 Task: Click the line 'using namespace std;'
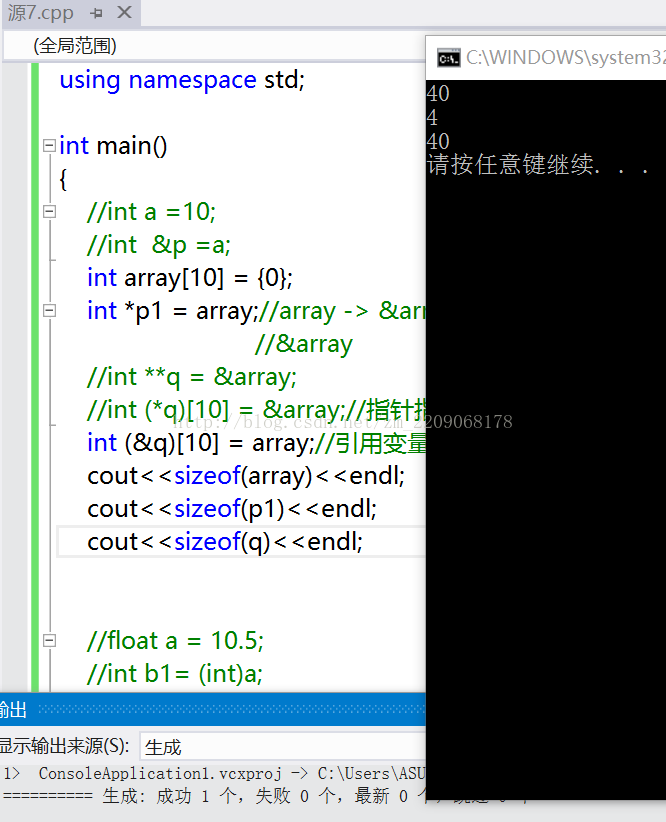pyautogui.click(x=182, y=80)
